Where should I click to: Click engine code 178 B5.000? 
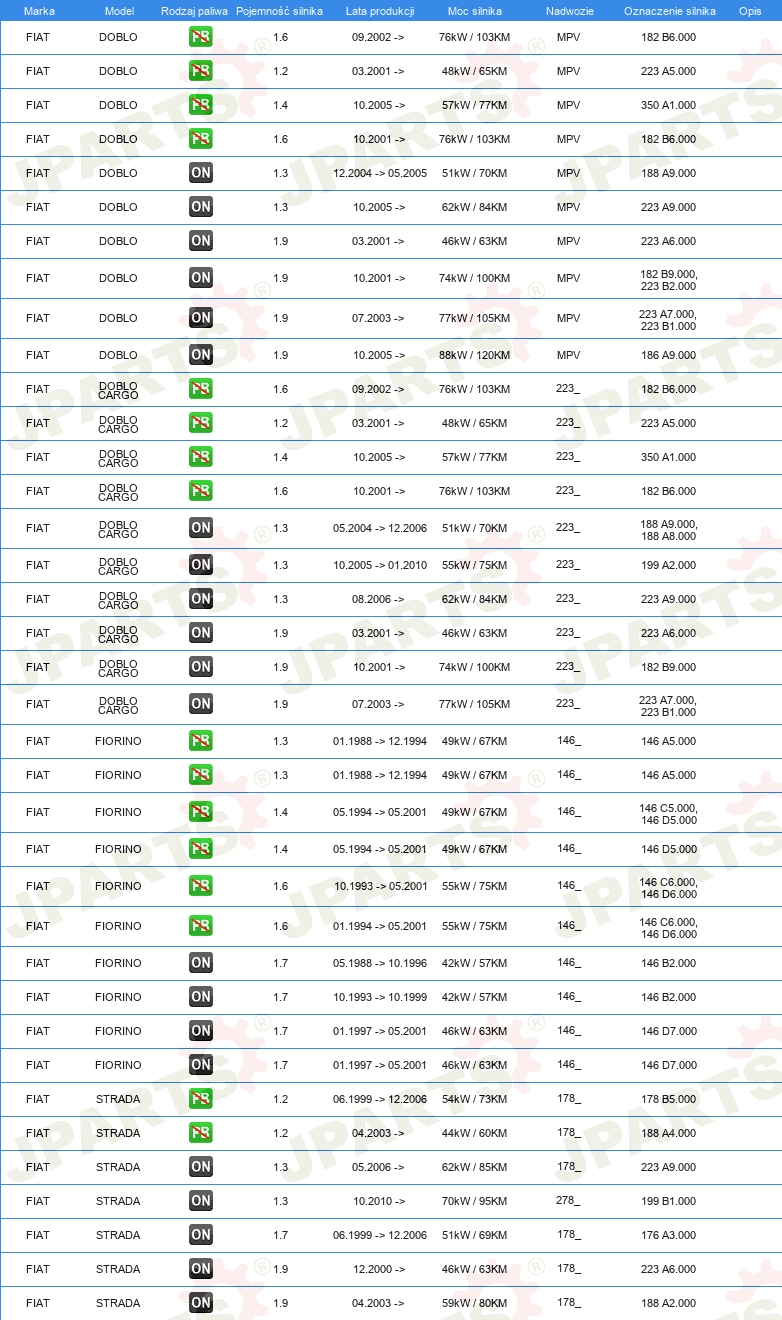click(x=669, y=1099)
